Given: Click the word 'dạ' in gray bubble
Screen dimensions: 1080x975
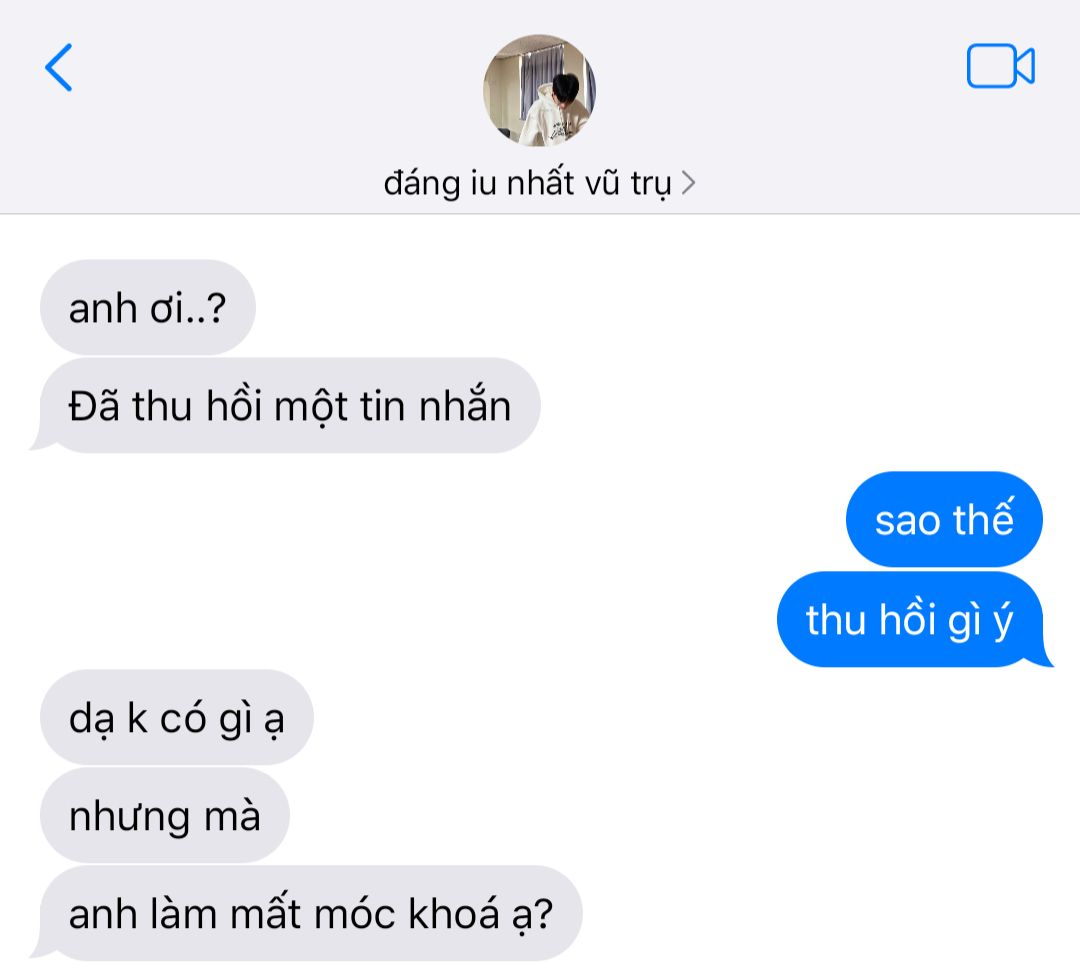Looking at the screenshot, I should 91,719.
